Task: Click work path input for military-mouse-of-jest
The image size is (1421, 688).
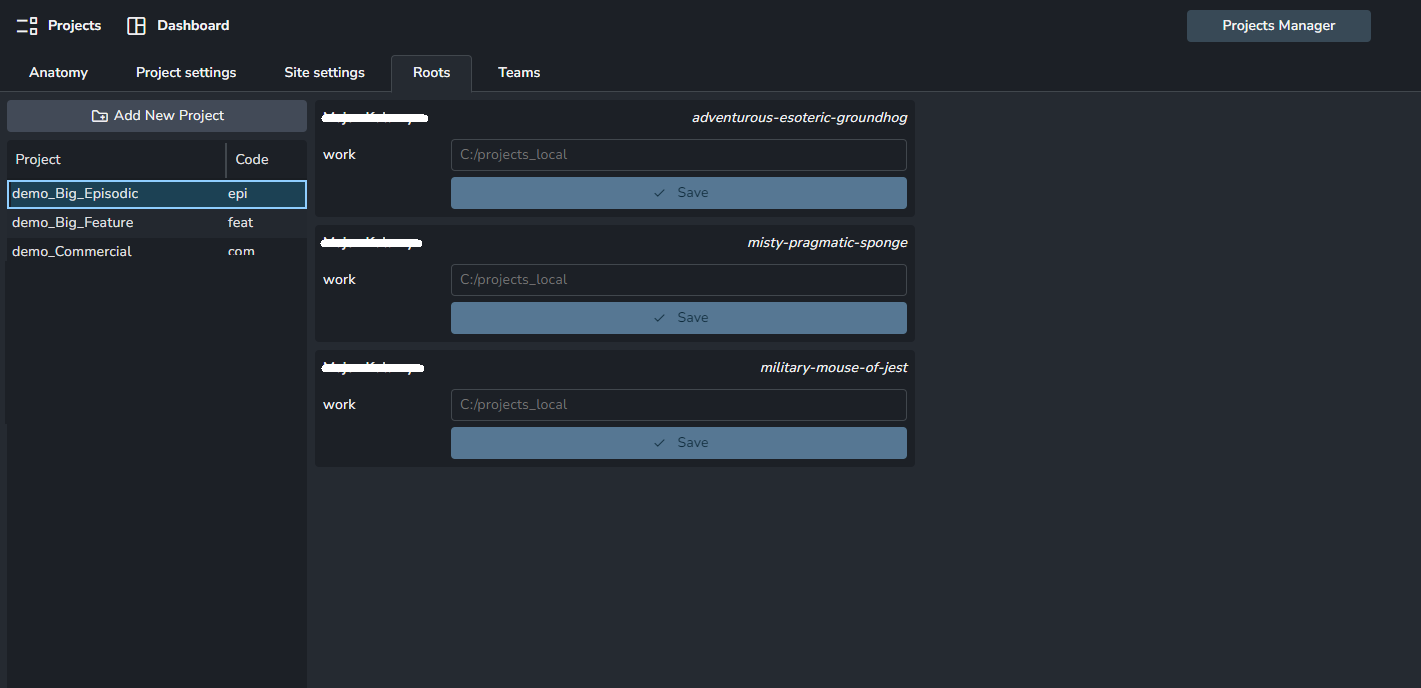Action: point(678,405)
